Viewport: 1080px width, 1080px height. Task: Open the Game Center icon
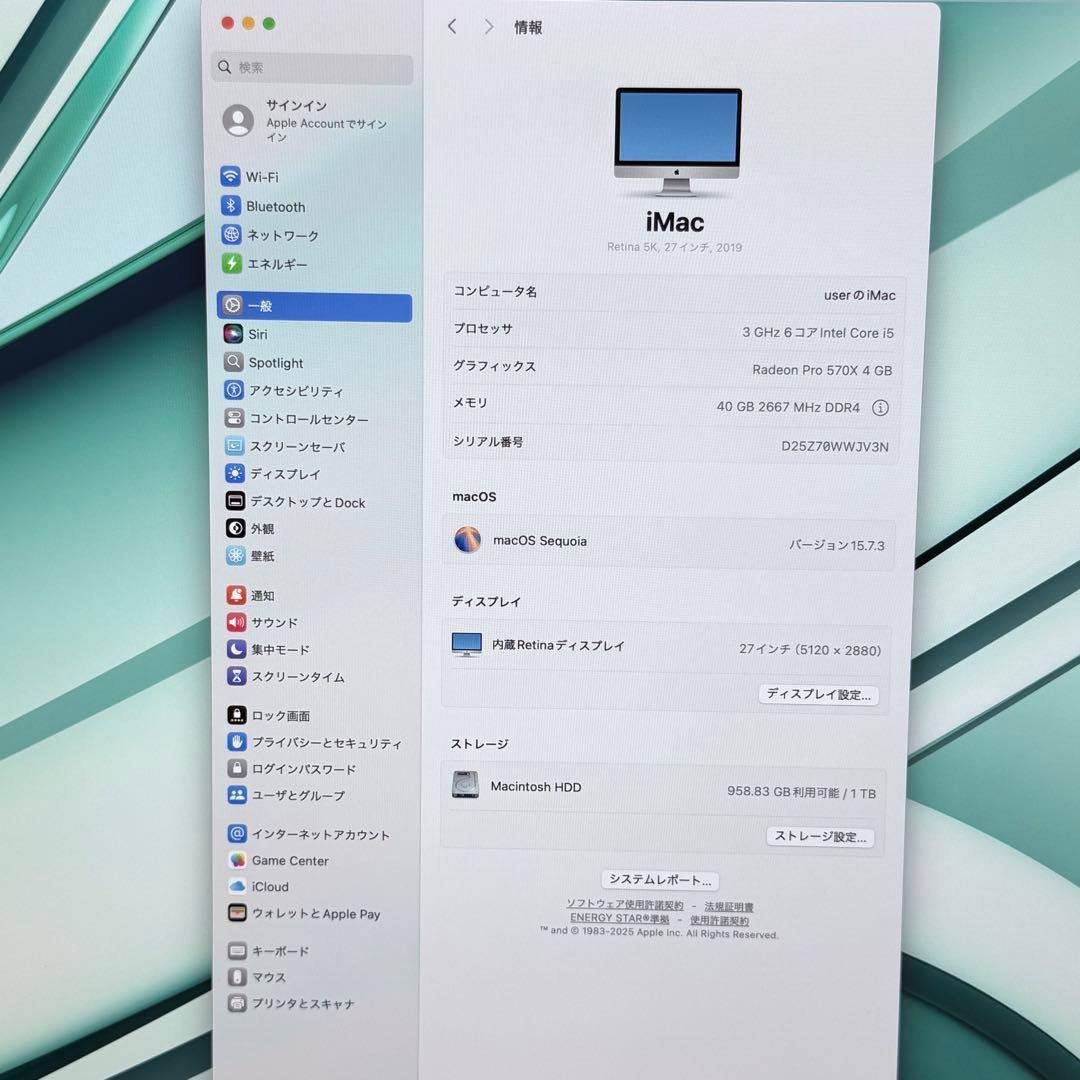tap(238, 860)
